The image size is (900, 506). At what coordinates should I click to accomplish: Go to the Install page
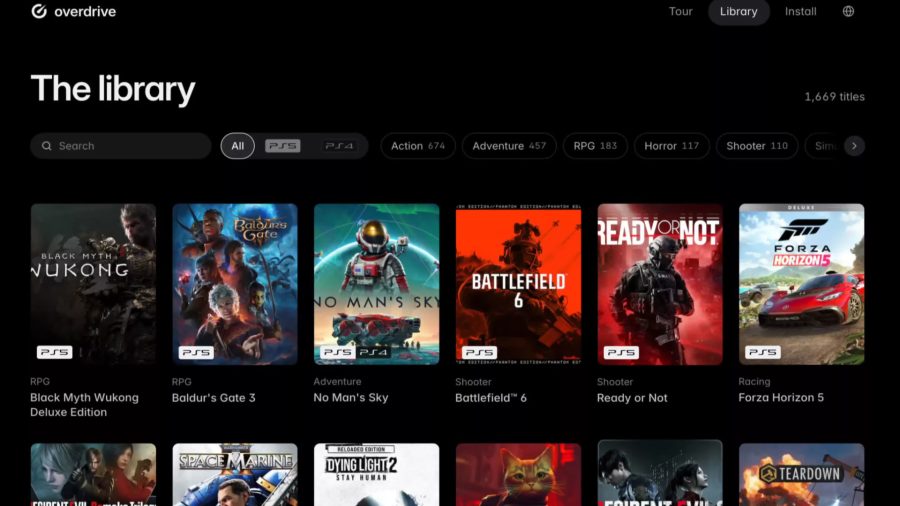pyautogui.click(x=801, y=11)
